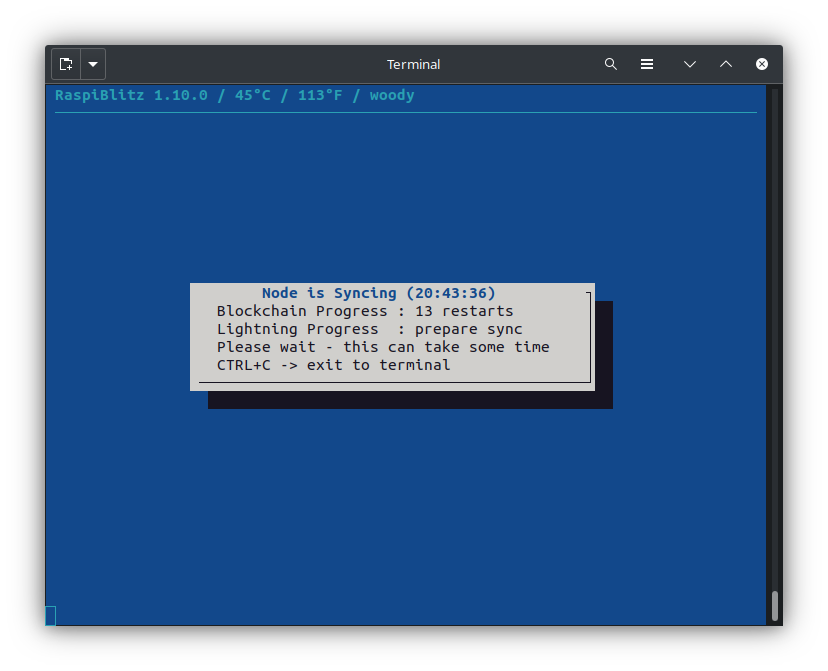Click the CTRL+C exit to terminal hint

click(333, 365)
